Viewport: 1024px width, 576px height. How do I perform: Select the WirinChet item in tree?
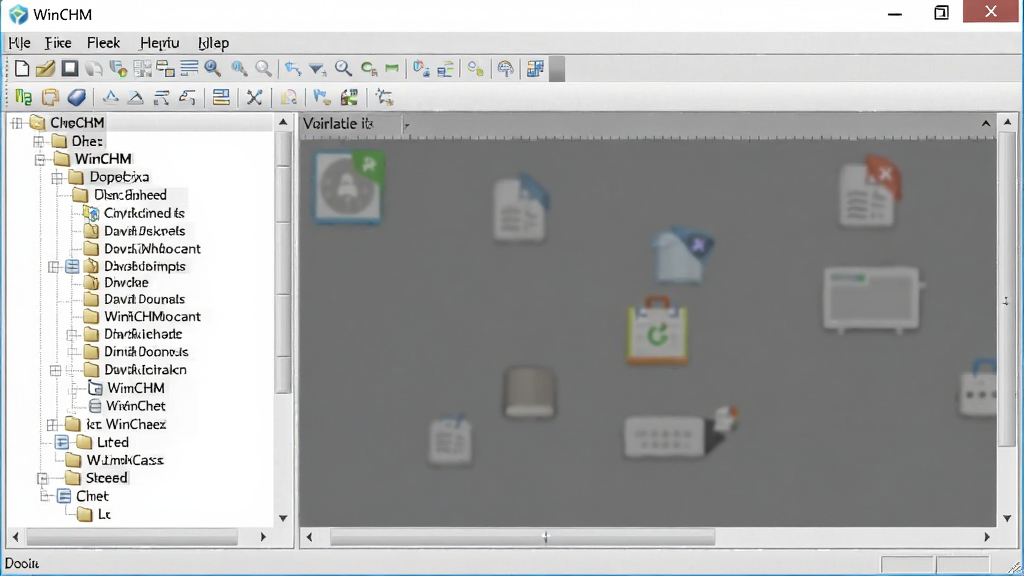(x=136, y=406)
